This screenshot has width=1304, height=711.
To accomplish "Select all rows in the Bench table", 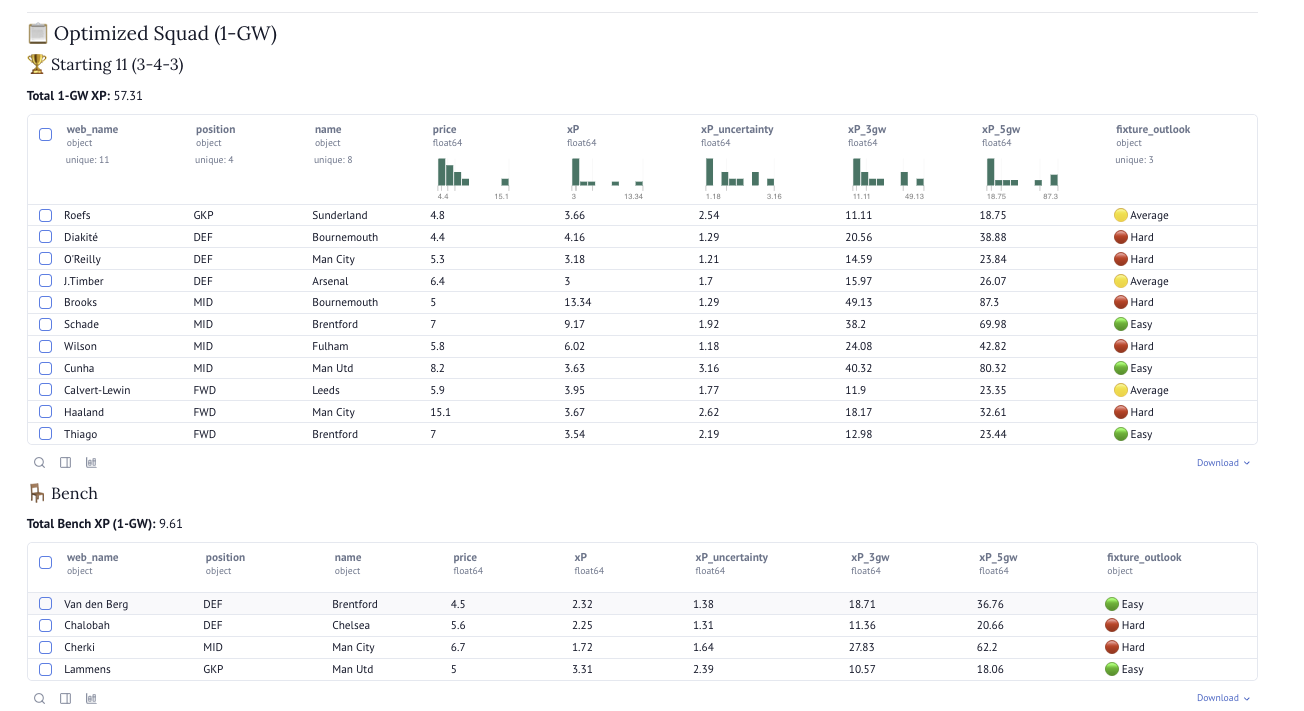I will (45, 562).
